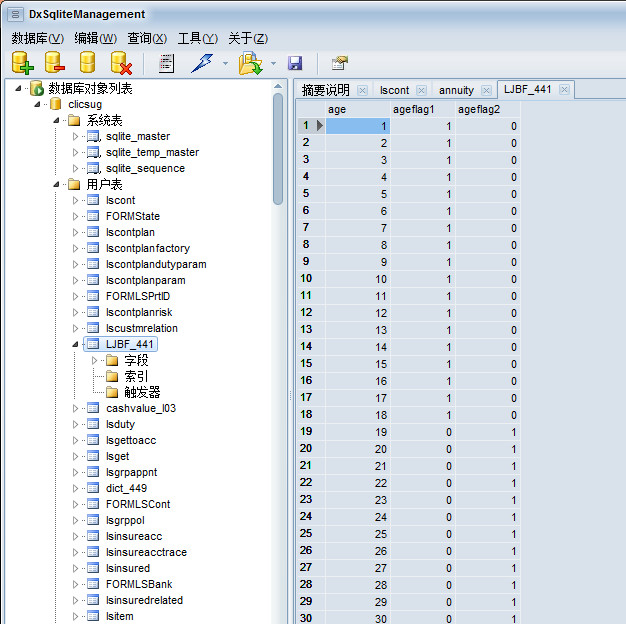Collapse the 系统表 folder
The image size is (626, 624).
tap(56, 121)
